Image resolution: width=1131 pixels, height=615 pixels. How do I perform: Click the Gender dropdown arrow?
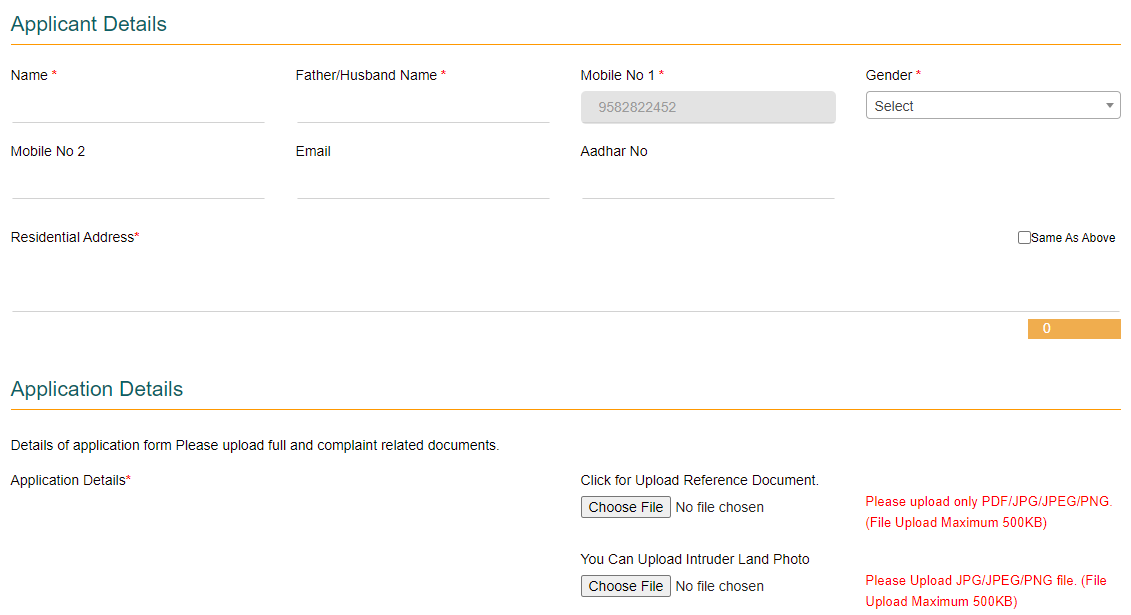[x=1109, y=105]
